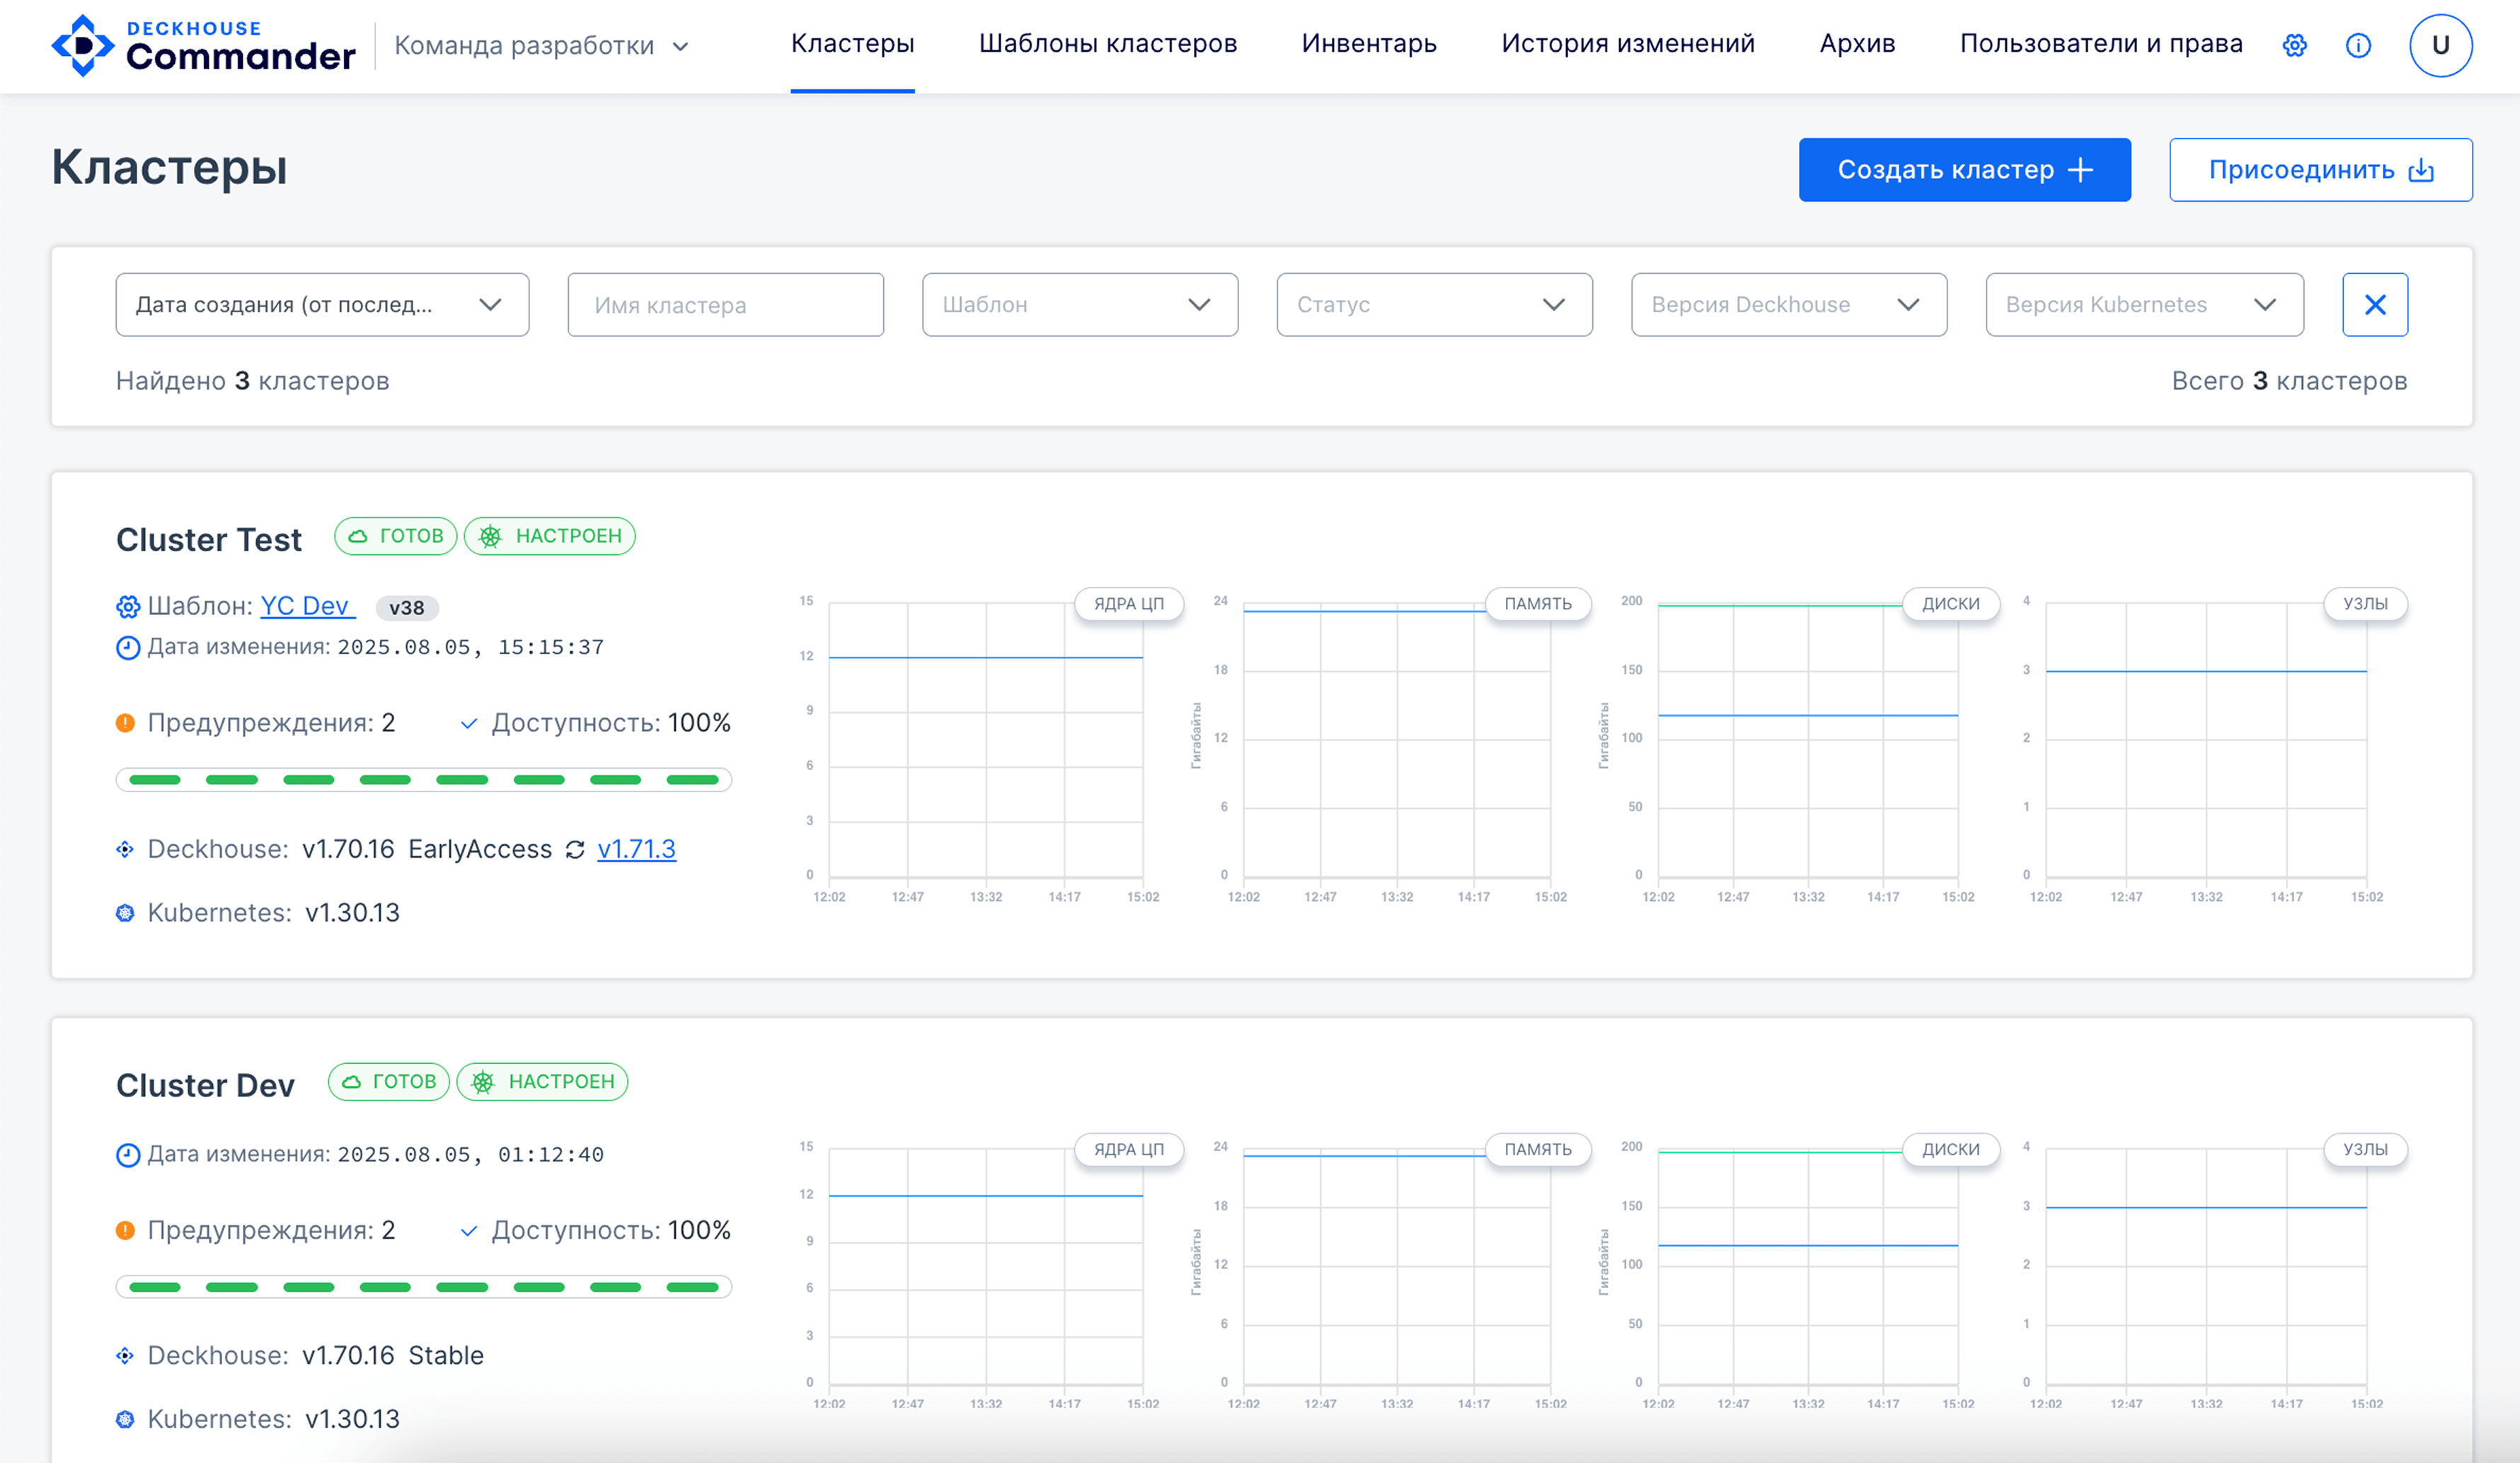This screenshot has height=1463, width=2520.
Task: Click the template gear icon in Cluster Test
Action: 128,606
